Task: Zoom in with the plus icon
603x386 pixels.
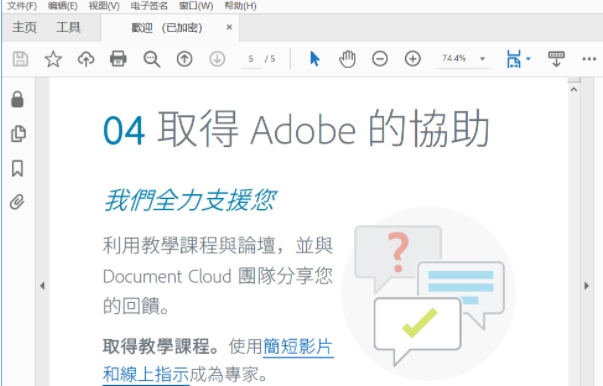Action: pos(413,59)
